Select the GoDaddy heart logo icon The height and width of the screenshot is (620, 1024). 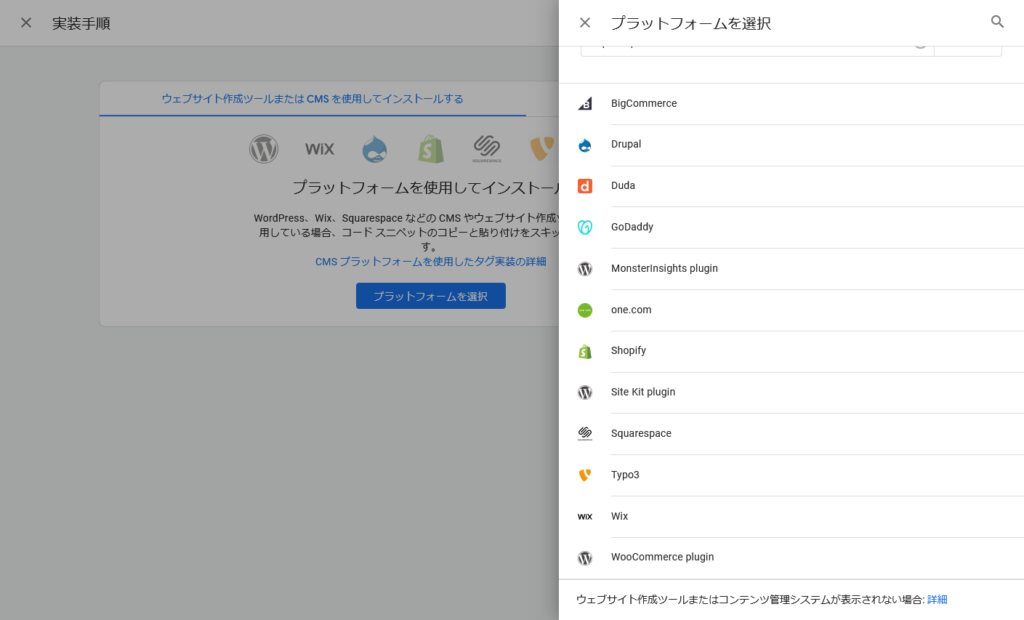[585, 227]
